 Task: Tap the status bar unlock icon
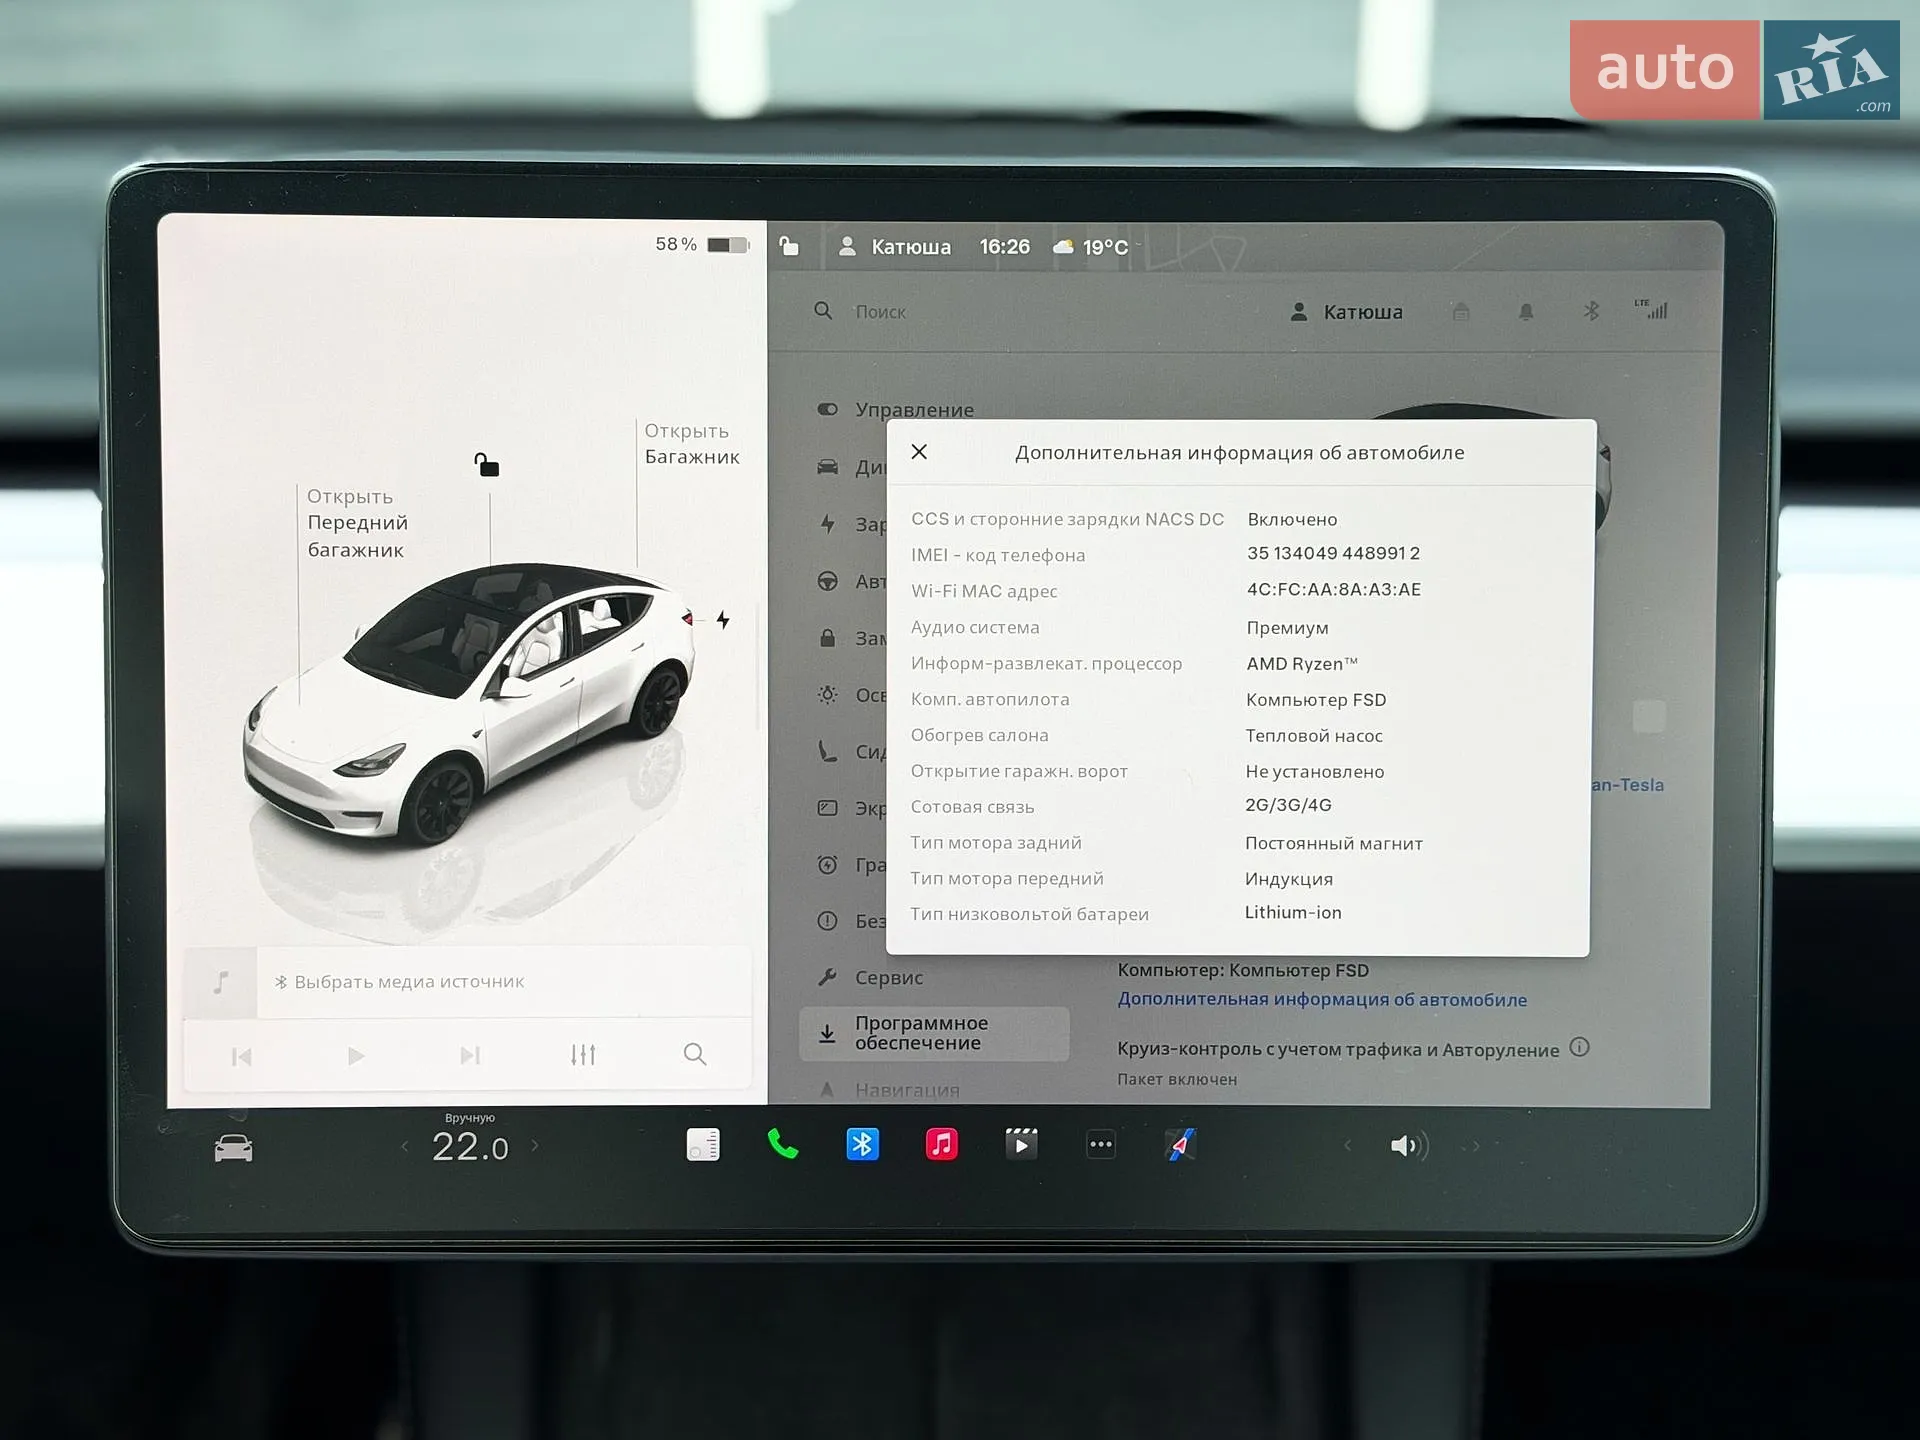(789, 246)
